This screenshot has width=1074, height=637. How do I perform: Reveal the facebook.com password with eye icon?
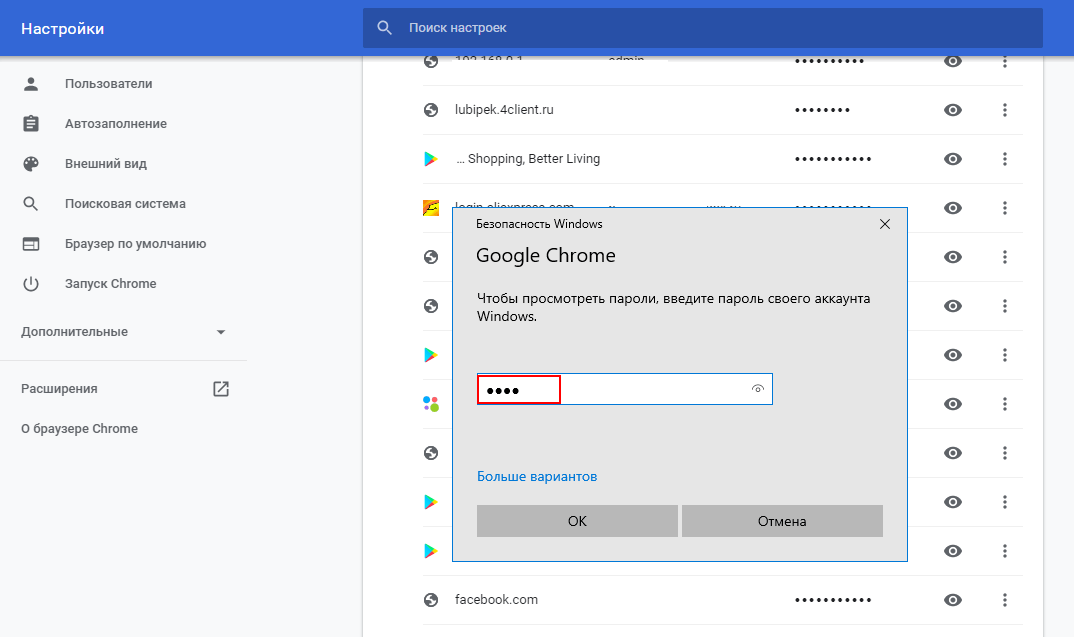[953, 600]
